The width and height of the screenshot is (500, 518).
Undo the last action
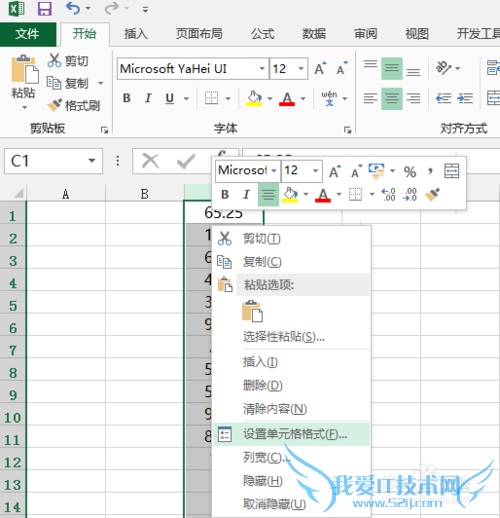(x=73, y=8)
